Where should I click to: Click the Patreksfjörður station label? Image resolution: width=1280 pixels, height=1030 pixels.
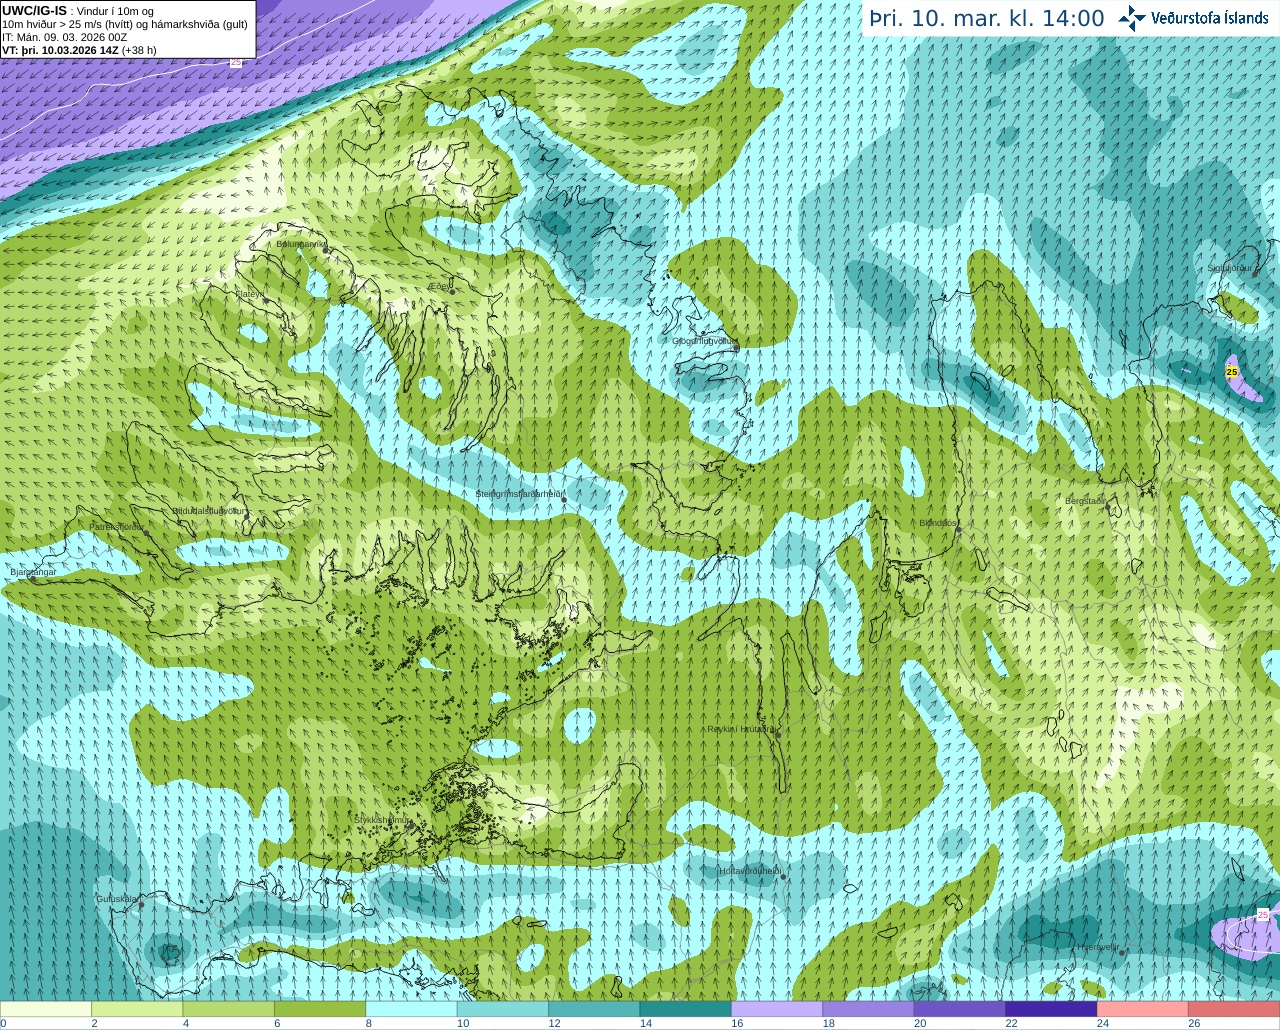tap(116, 526)
